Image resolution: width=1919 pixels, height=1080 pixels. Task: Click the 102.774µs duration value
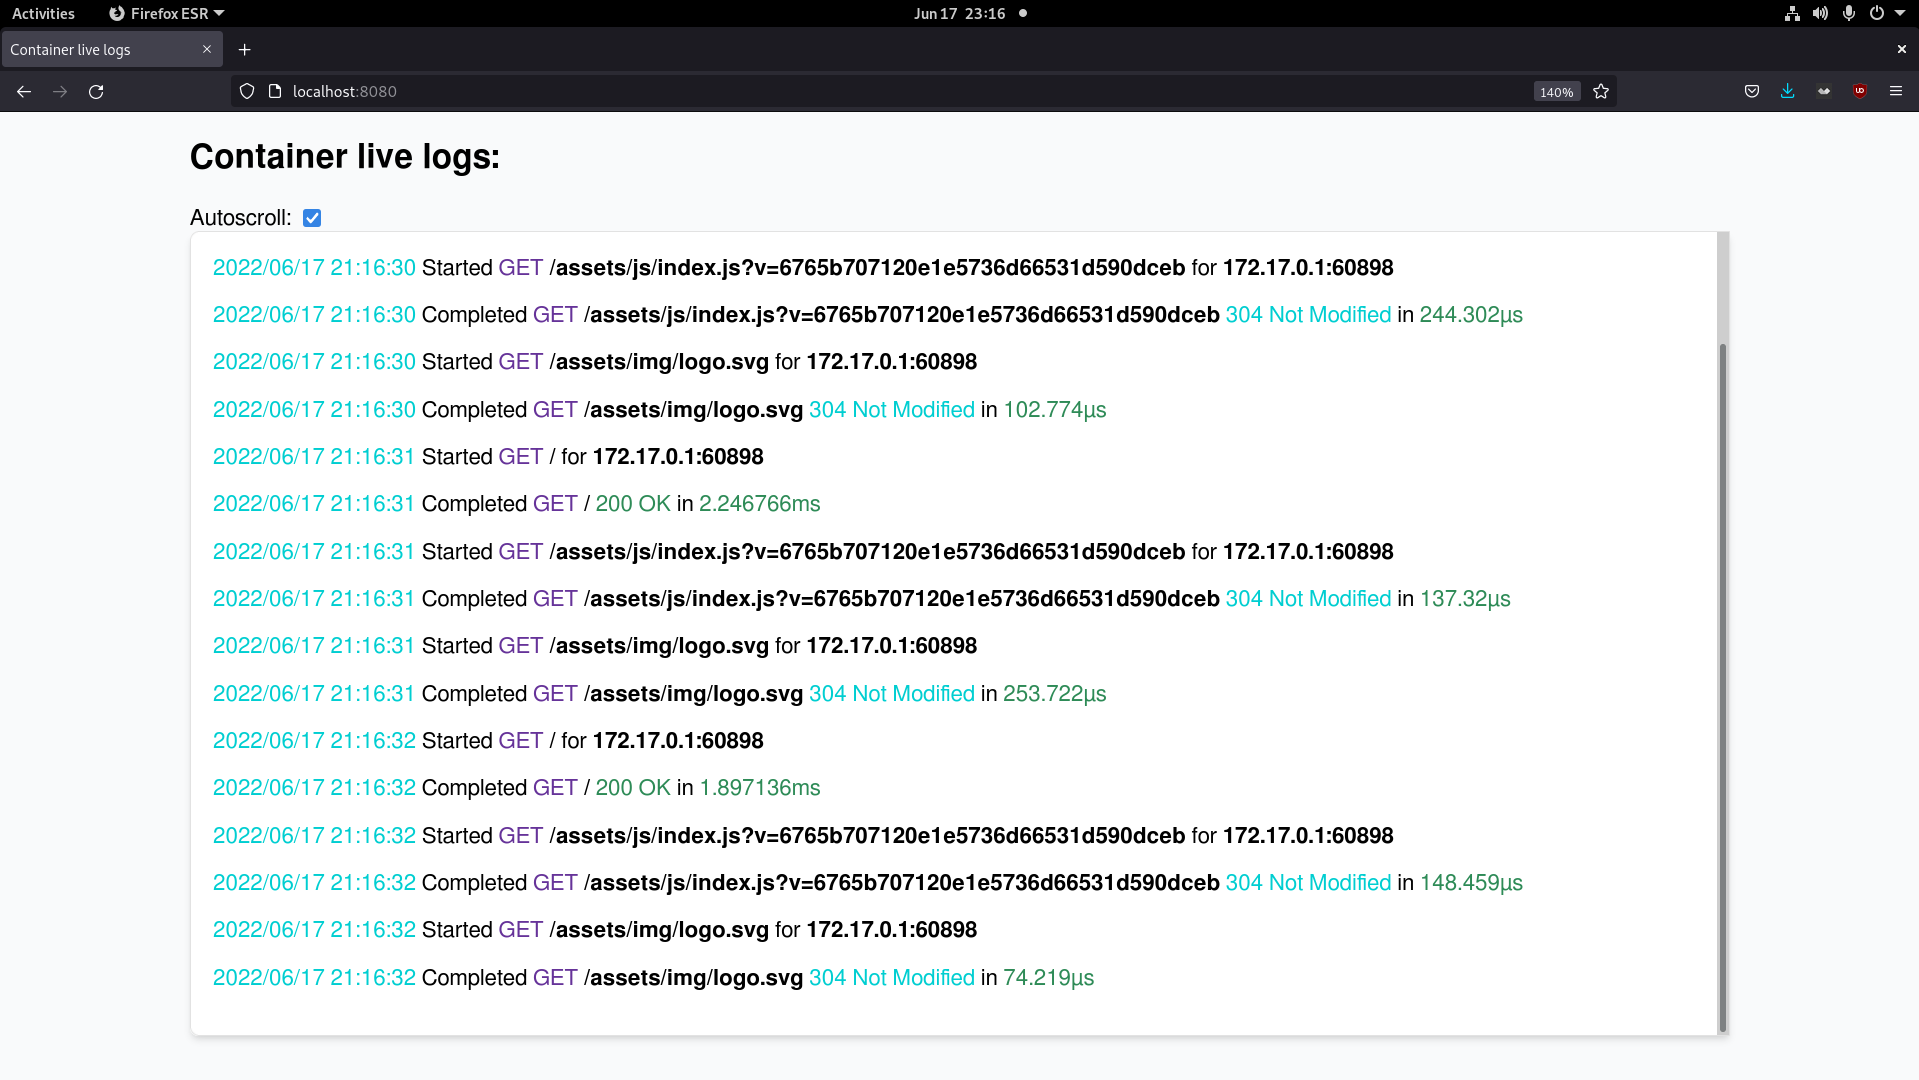(1055, 410)
